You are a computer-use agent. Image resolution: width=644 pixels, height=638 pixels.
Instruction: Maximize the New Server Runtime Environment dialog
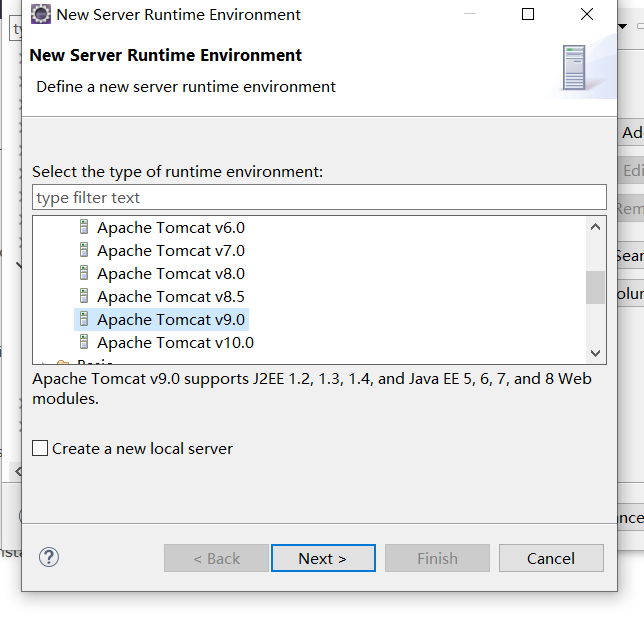tap(528, 14)
